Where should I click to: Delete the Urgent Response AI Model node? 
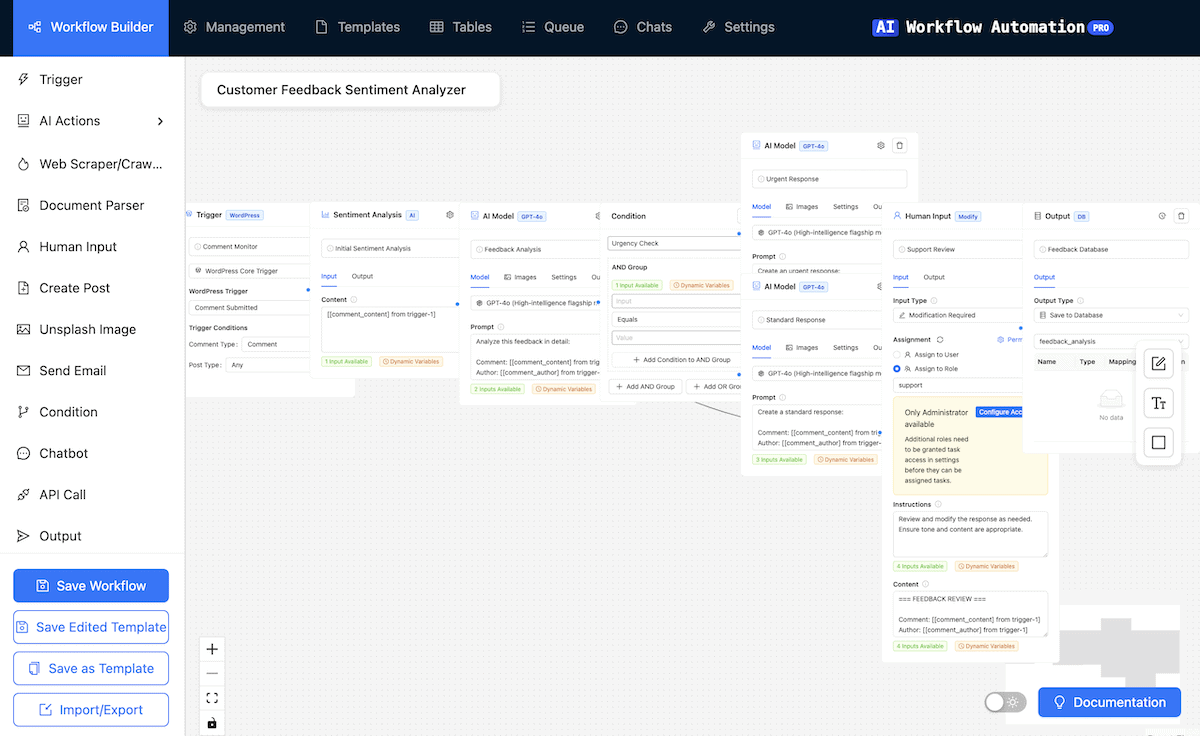click(x=899, y=145)
